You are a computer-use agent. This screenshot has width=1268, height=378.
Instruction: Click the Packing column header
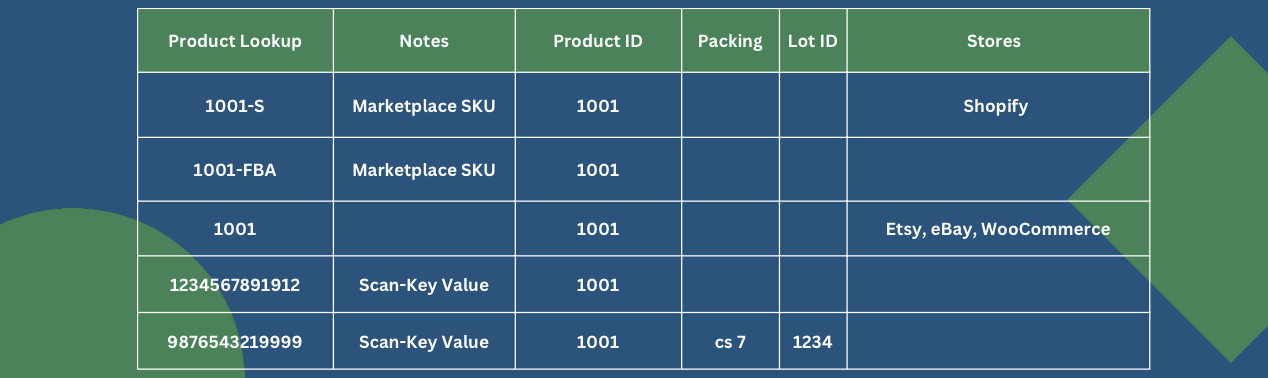pos(730,41)
